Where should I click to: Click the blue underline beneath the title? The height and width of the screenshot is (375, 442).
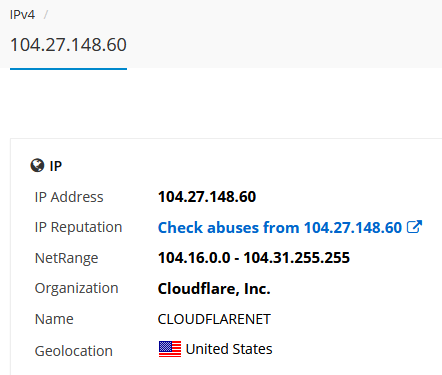point(68,69)
